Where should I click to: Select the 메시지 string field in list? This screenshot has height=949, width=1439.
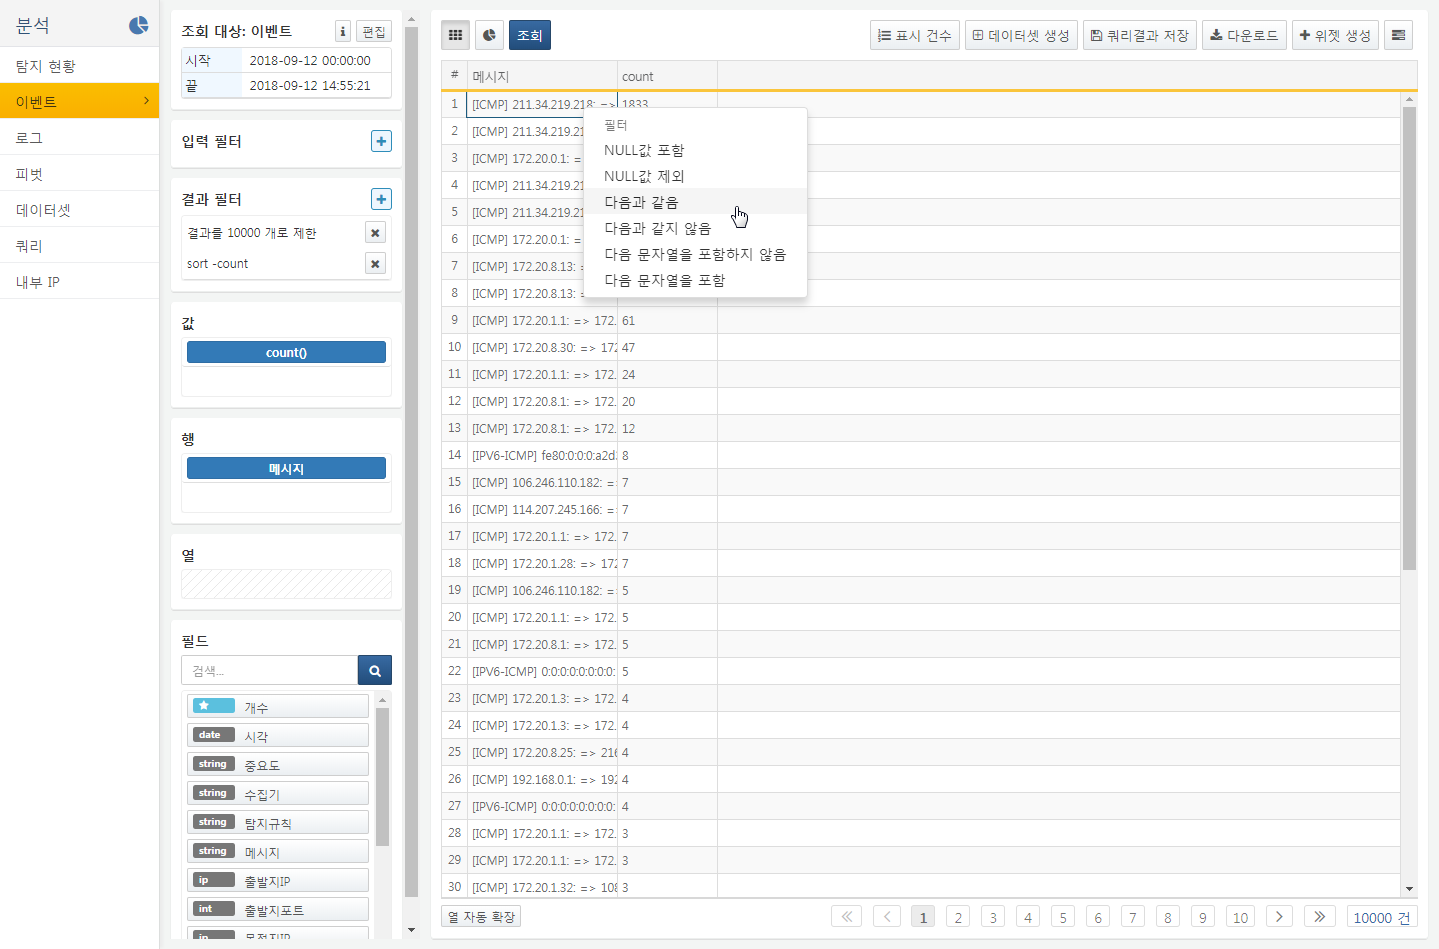point(278,851)
